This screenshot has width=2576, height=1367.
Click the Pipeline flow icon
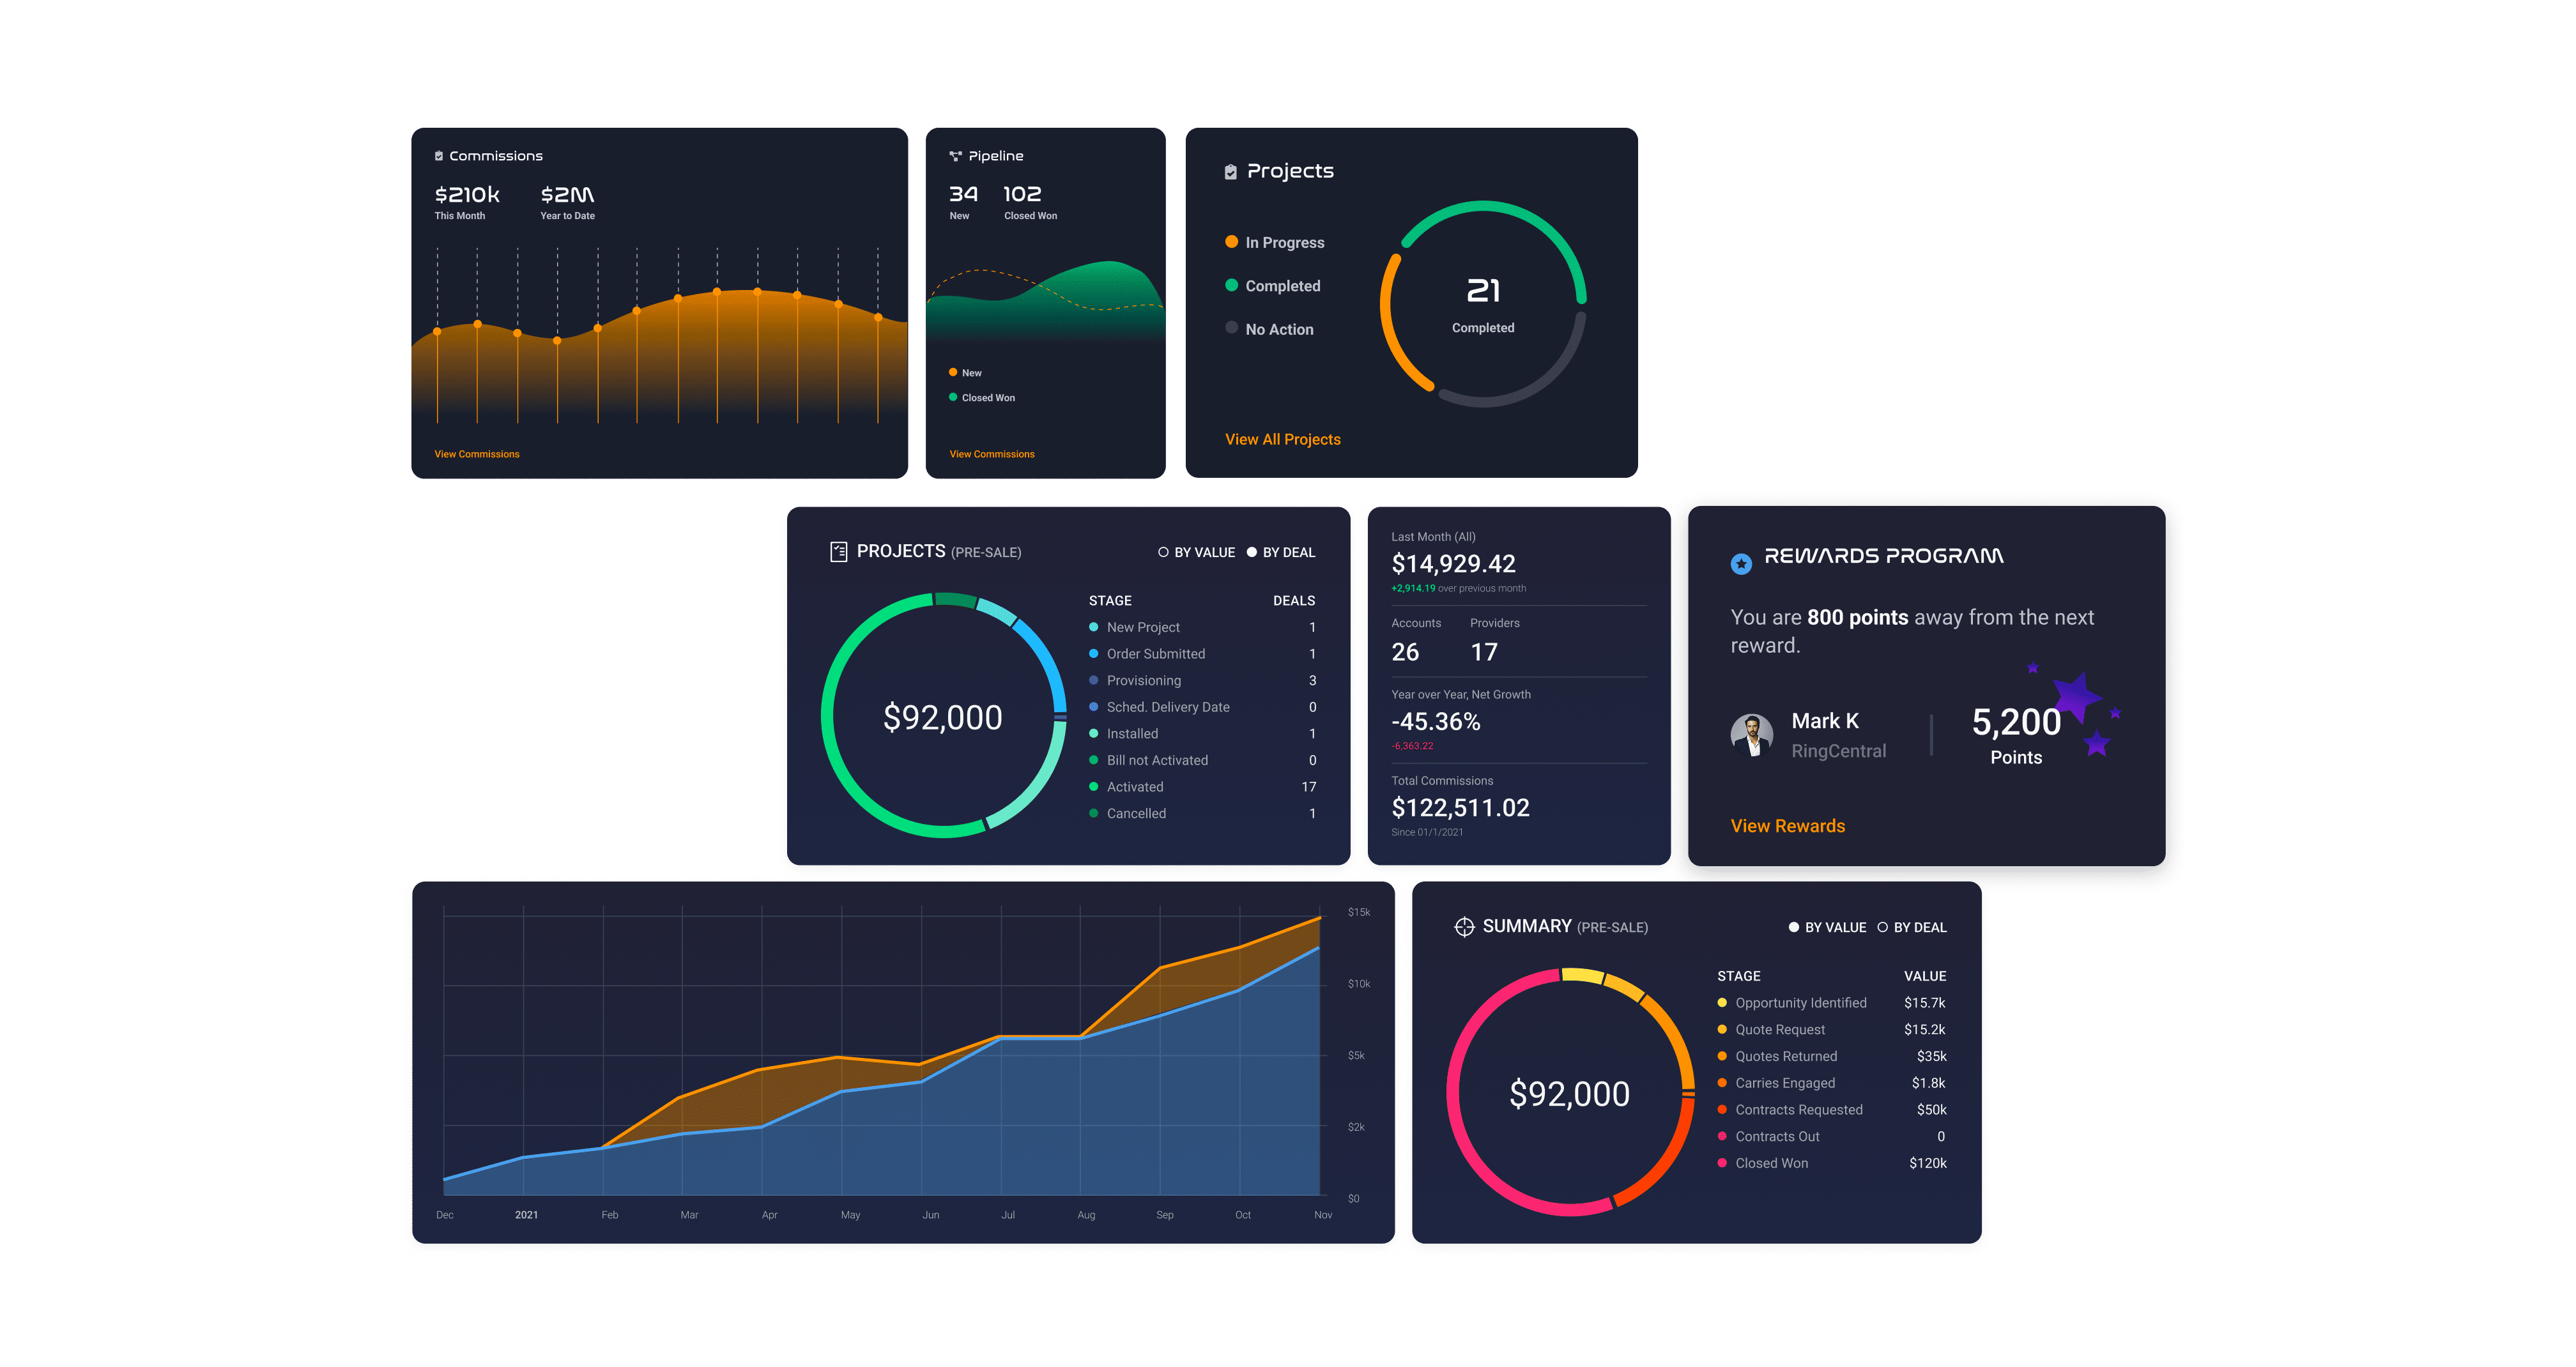[x=955, y=156]
